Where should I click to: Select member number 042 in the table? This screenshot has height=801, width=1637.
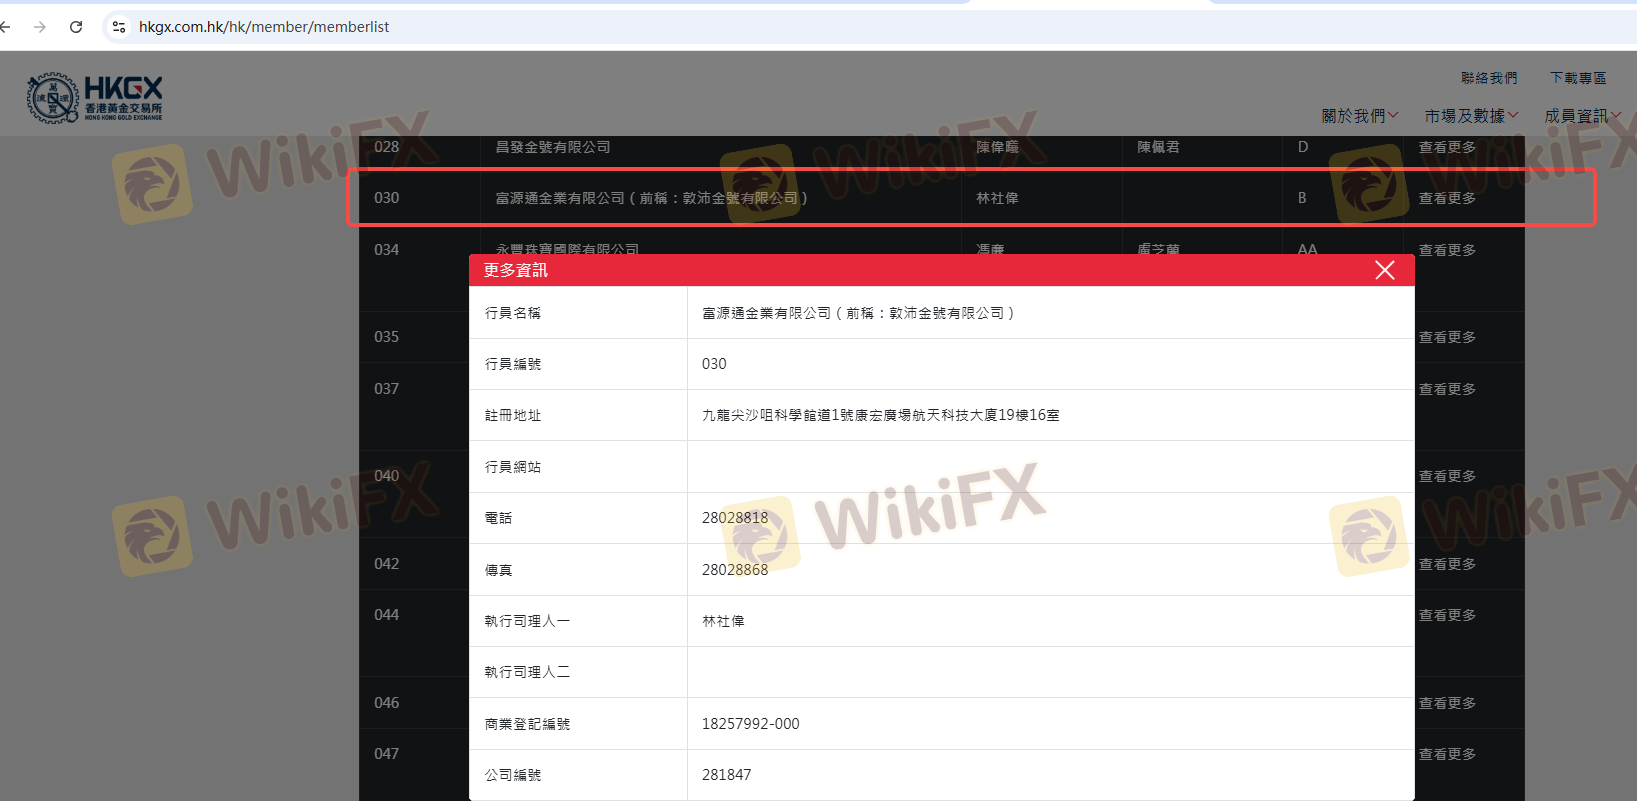point(386,564)
